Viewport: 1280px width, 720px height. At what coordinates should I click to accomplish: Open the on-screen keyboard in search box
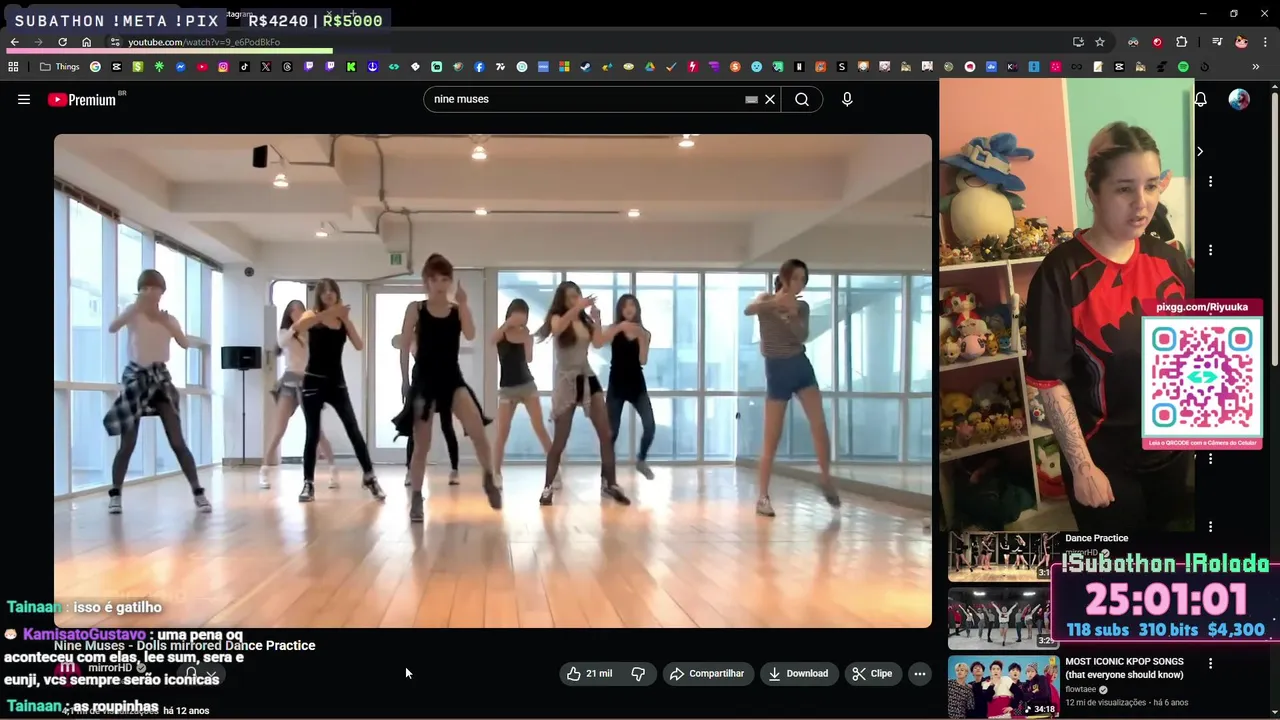[751, 99]
